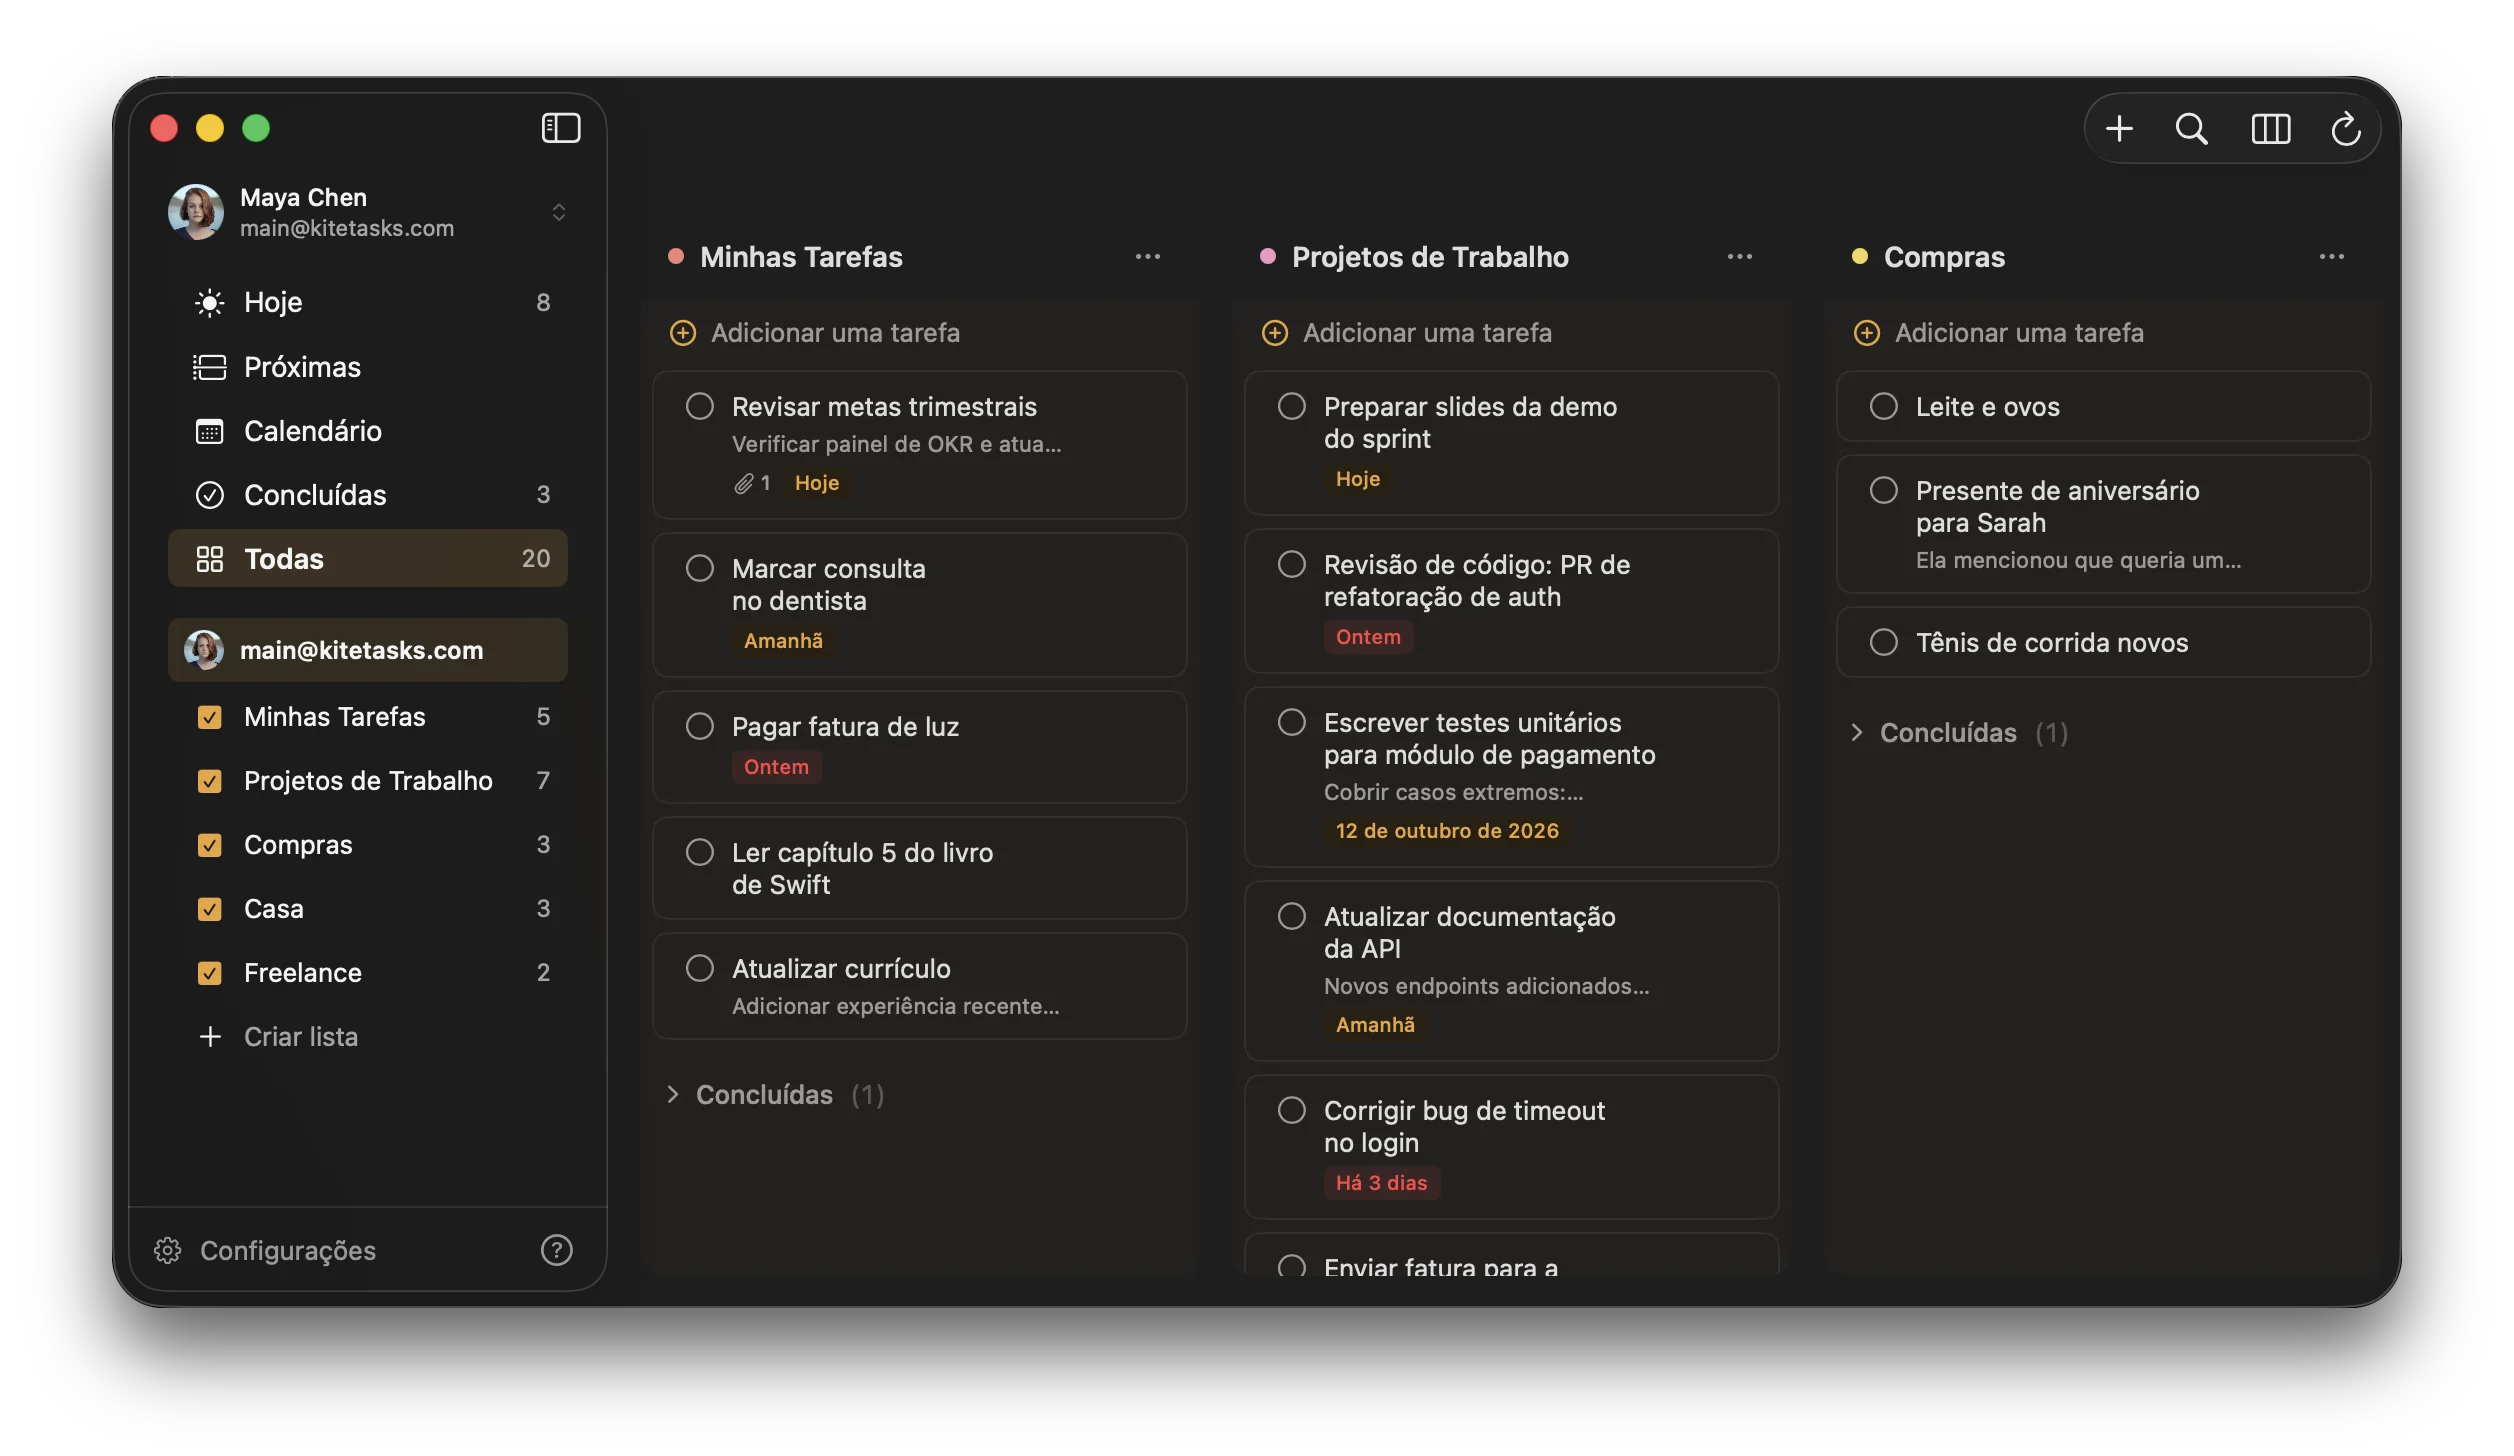This screenshot has height=1456, width=2514.
Task: Click the plus icon in top toolbar
Action: 2119,128
